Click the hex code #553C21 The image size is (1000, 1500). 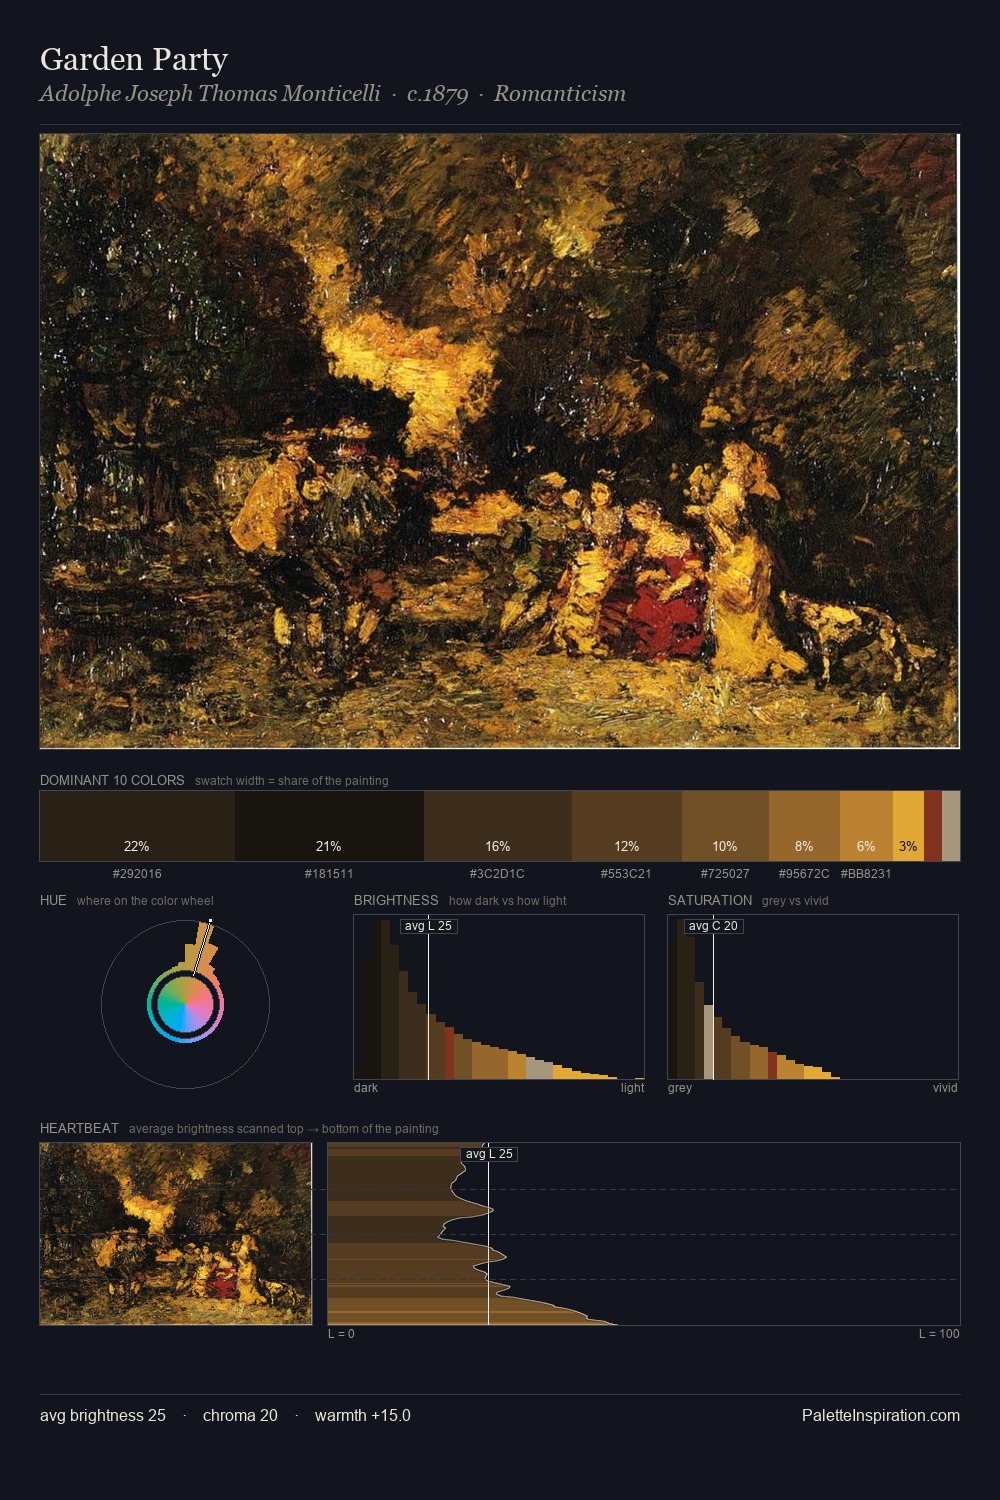point(626,874)
